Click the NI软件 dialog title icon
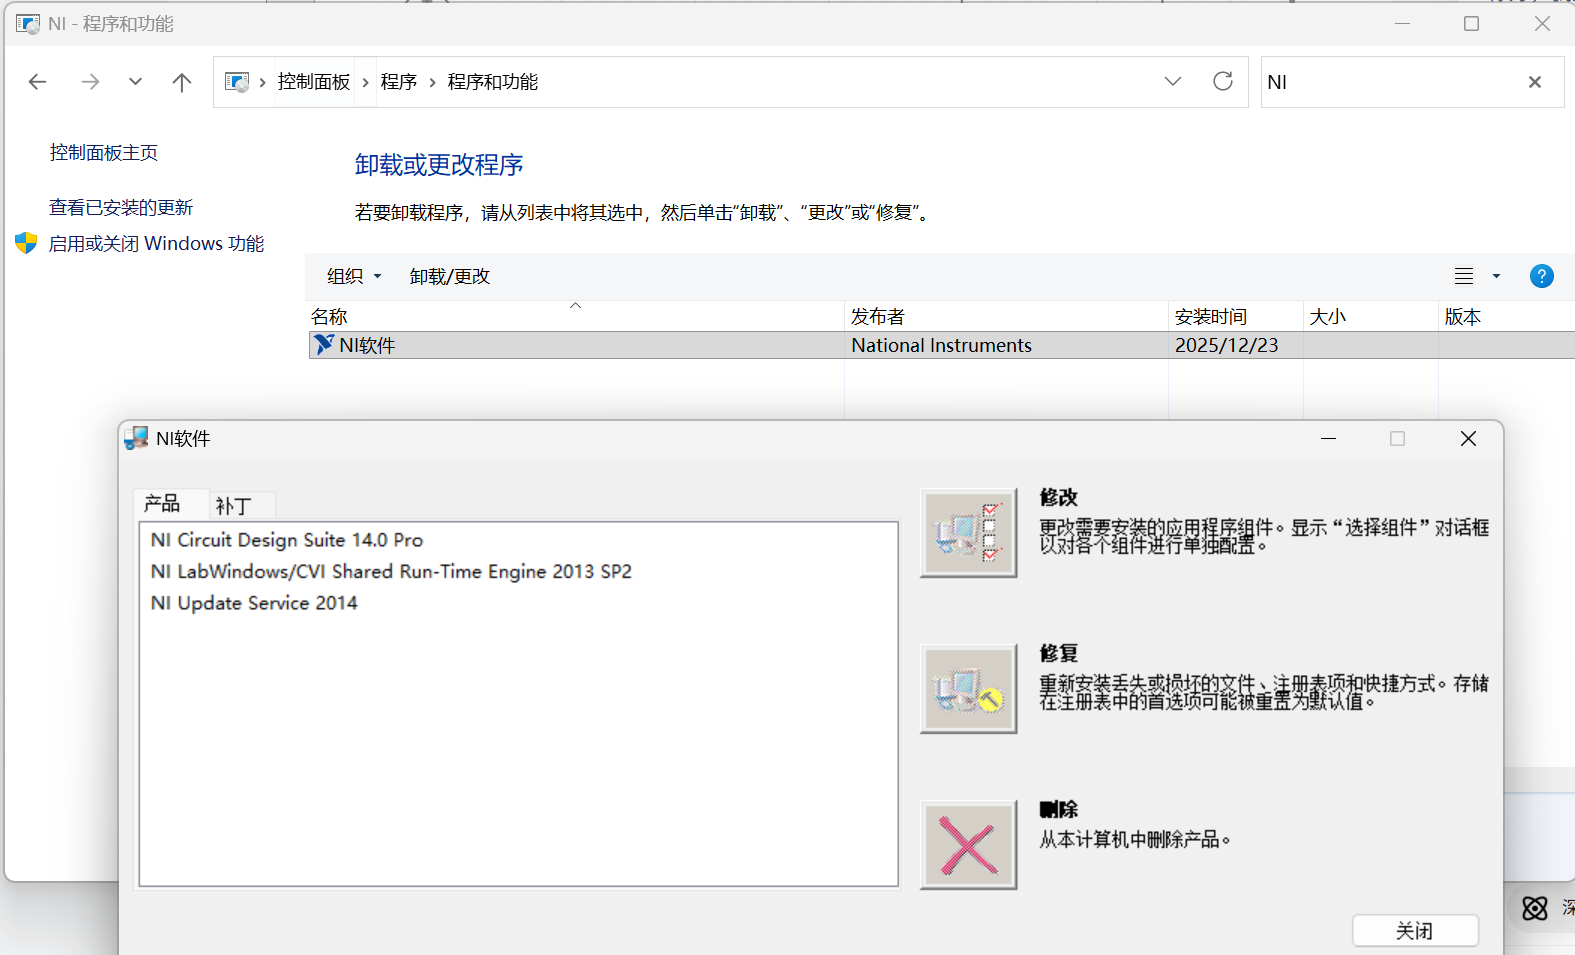This screenshot has width=1575, height=955. coord(137,438)
